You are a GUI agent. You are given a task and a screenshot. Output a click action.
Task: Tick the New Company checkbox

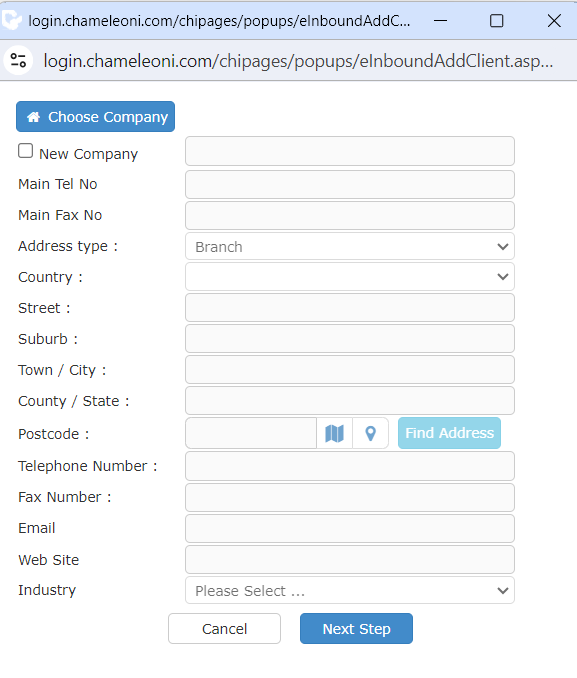tap(26, 151)
